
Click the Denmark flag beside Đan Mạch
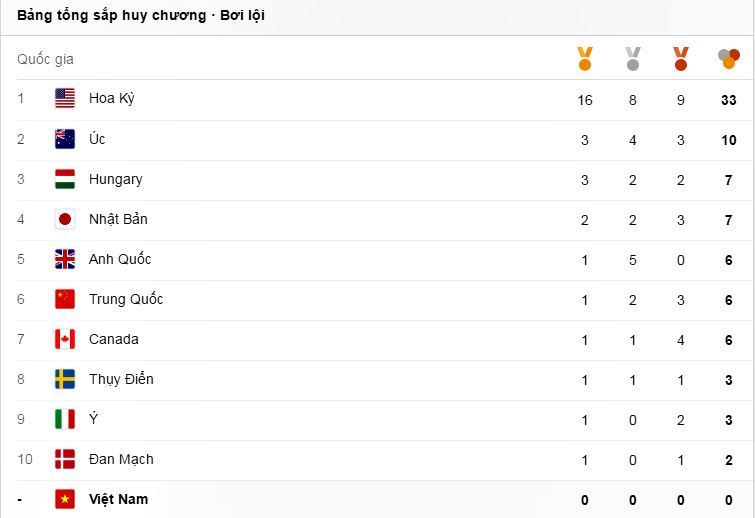[x=65, y=459]
